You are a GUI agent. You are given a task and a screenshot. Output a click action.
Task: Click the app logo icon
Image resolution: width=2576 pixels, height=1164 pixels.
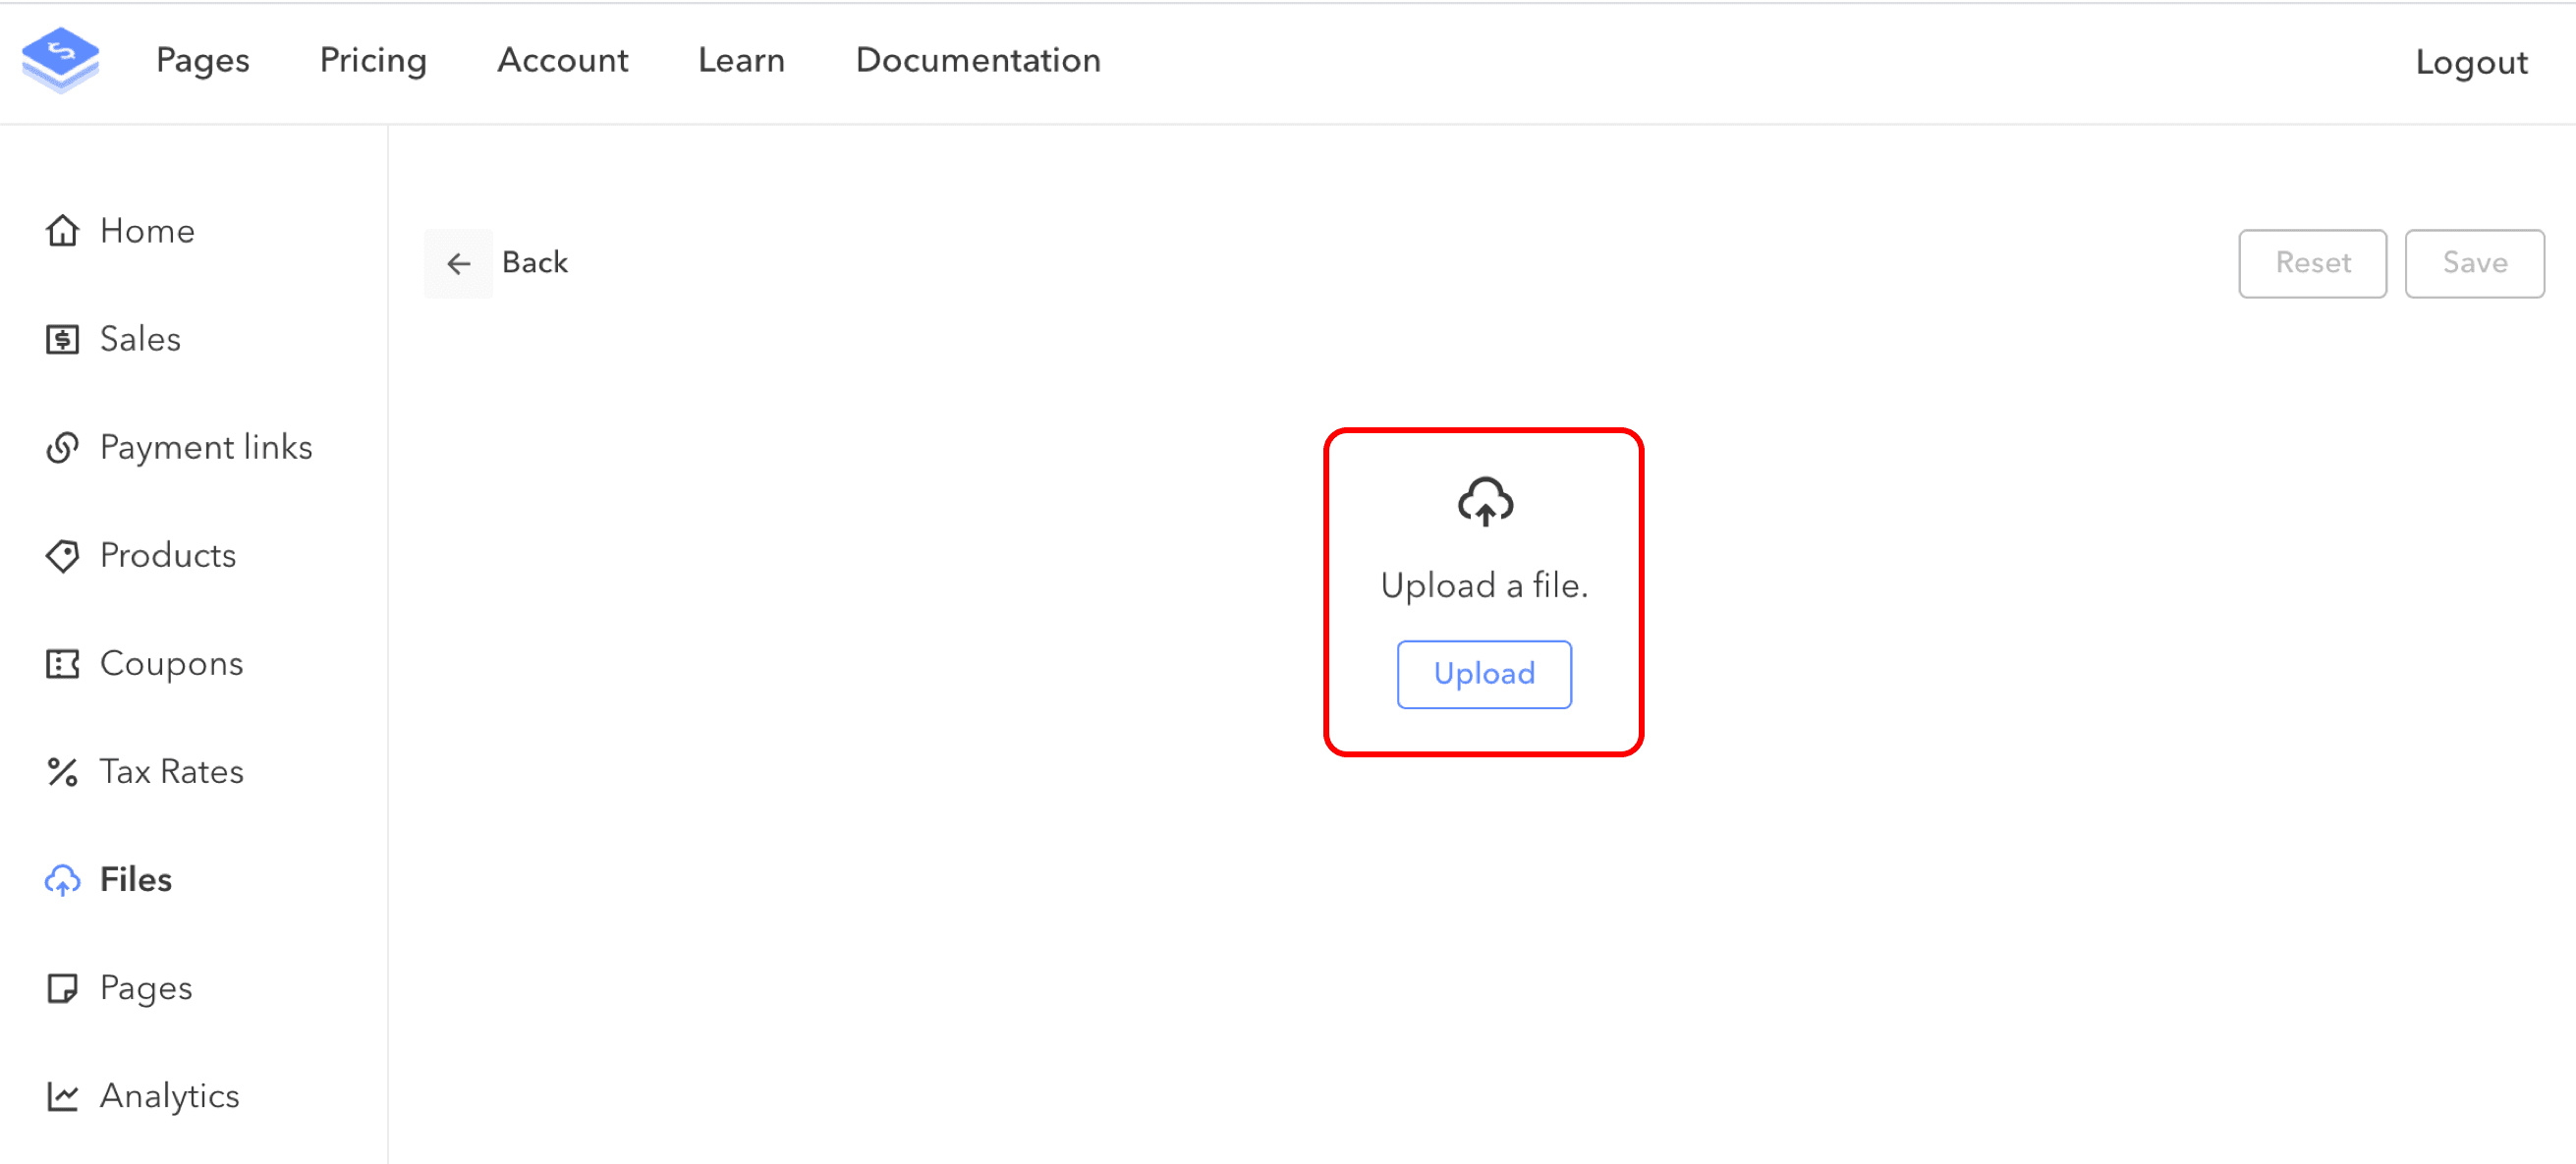pyautogui.click(x=60, y=60)
